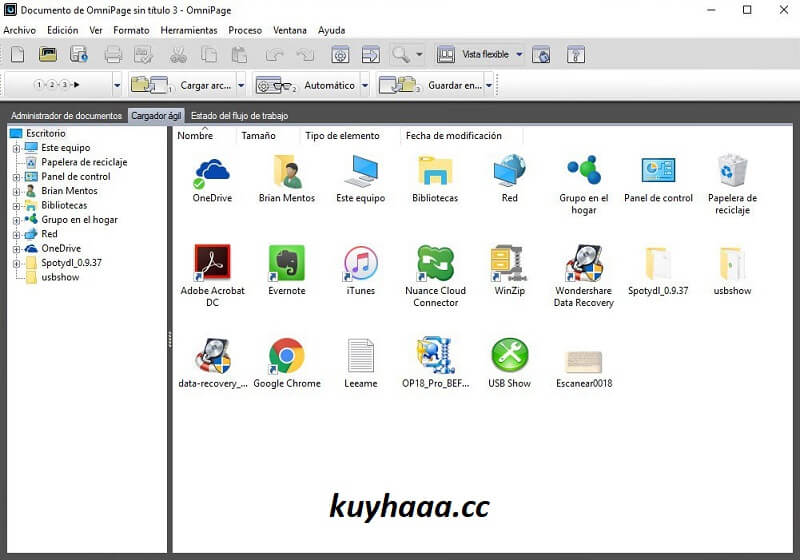Click the Copy toolbar icon

coord(209,55)
